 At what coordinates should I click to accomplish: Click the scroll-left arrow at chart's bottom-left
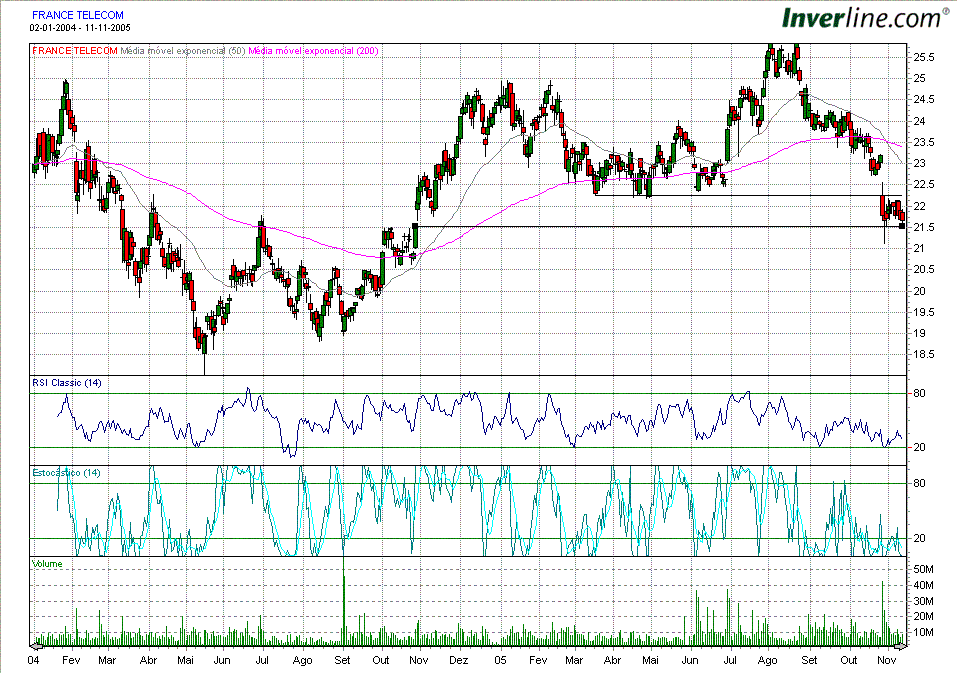(37, 641)
